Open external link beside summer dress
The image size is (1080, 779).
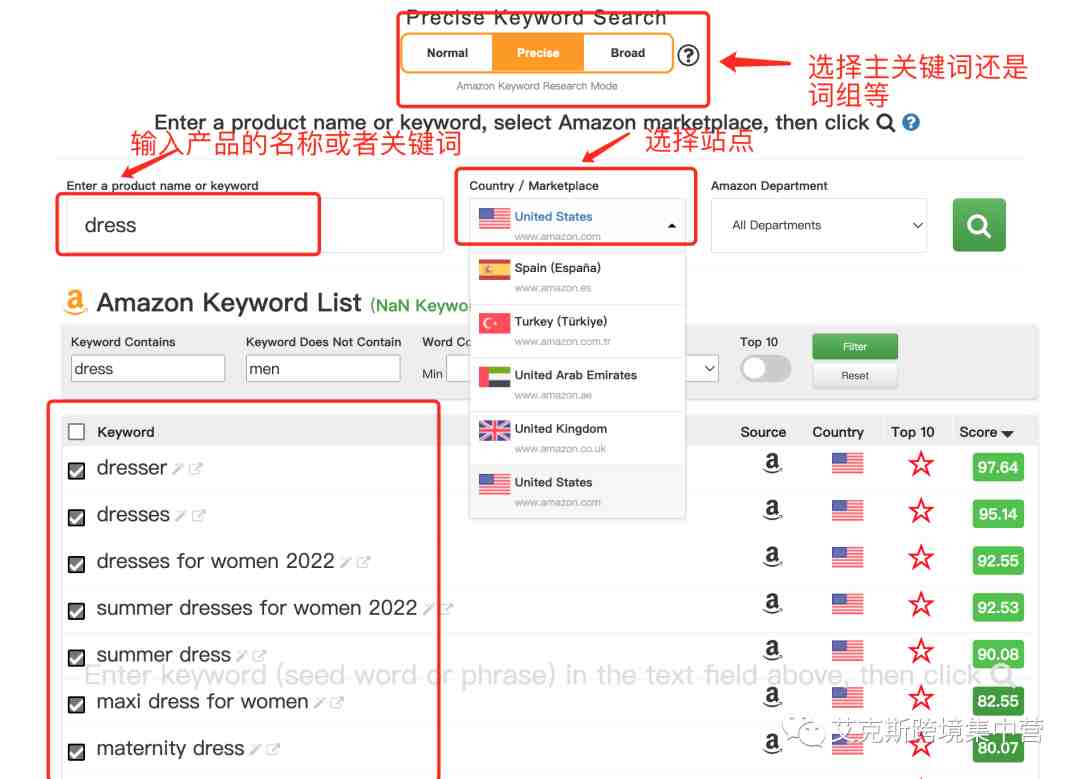pyautogui.click(x=259, y=656)
